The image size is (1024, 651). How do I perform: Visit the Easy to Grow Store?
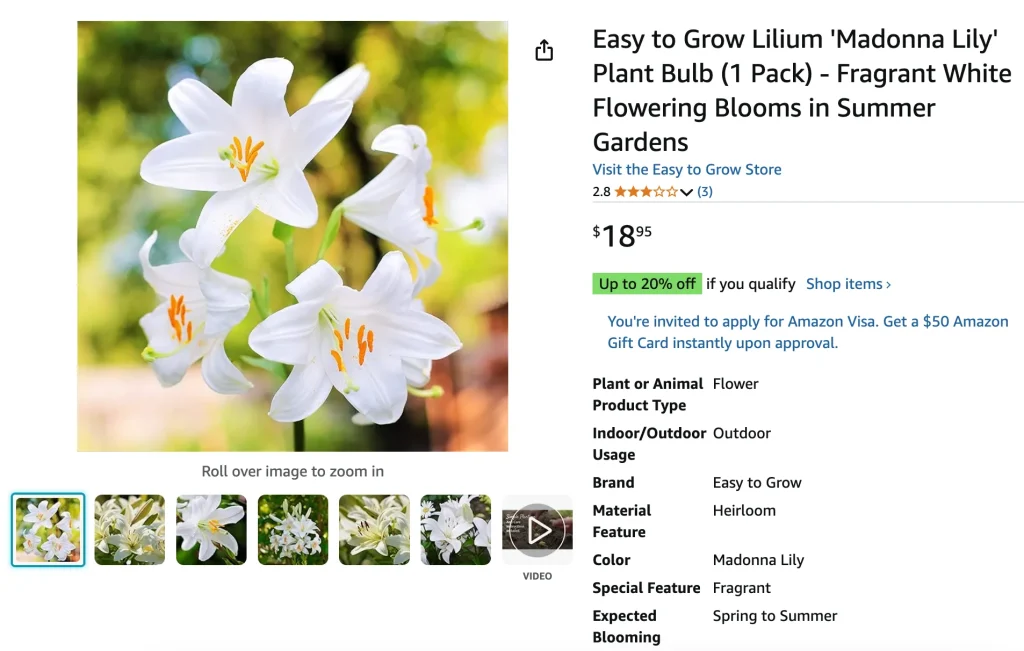tap(687, 170)
